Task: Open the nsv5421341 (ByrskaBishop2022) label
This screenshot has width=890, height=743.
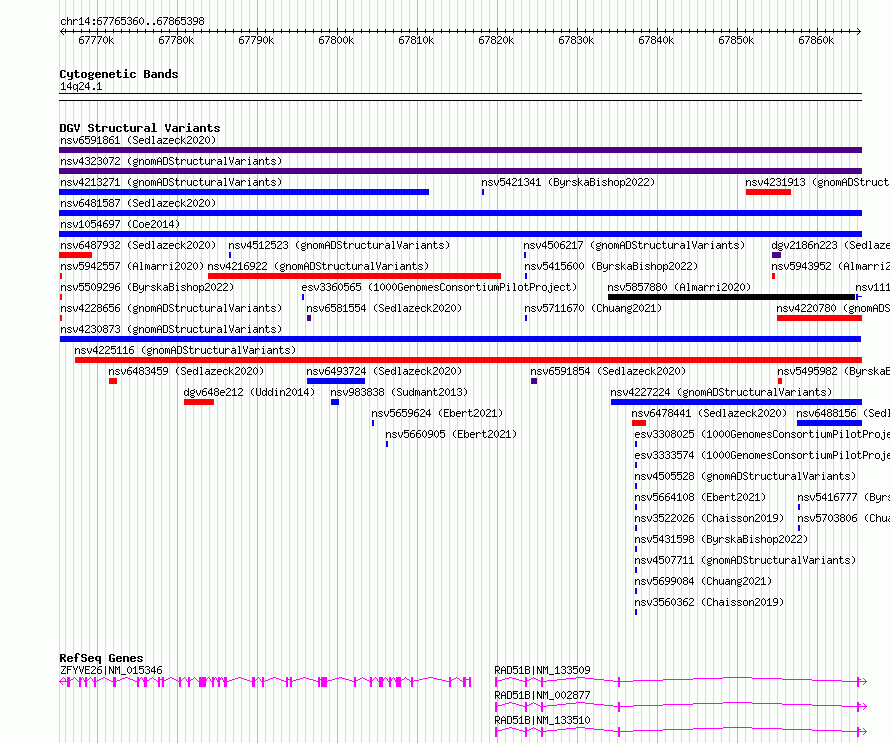Action: 568,182
